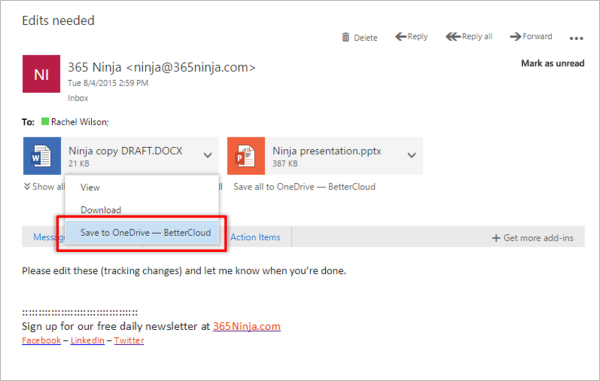Expand the Ninja presentation.pptx dropdown arrow
The width and height of the screenshot is (600, 381).
click(x=412, y=155)
